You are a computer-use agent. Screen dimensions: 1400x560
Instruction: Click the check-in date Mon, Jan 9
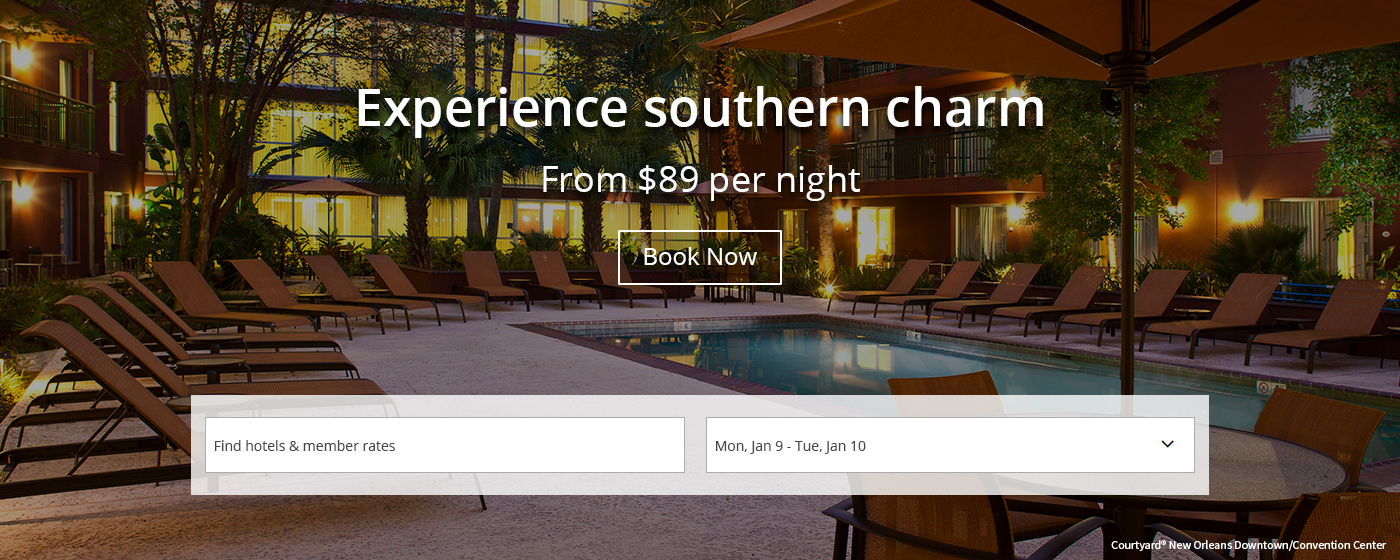click(749, 446)
